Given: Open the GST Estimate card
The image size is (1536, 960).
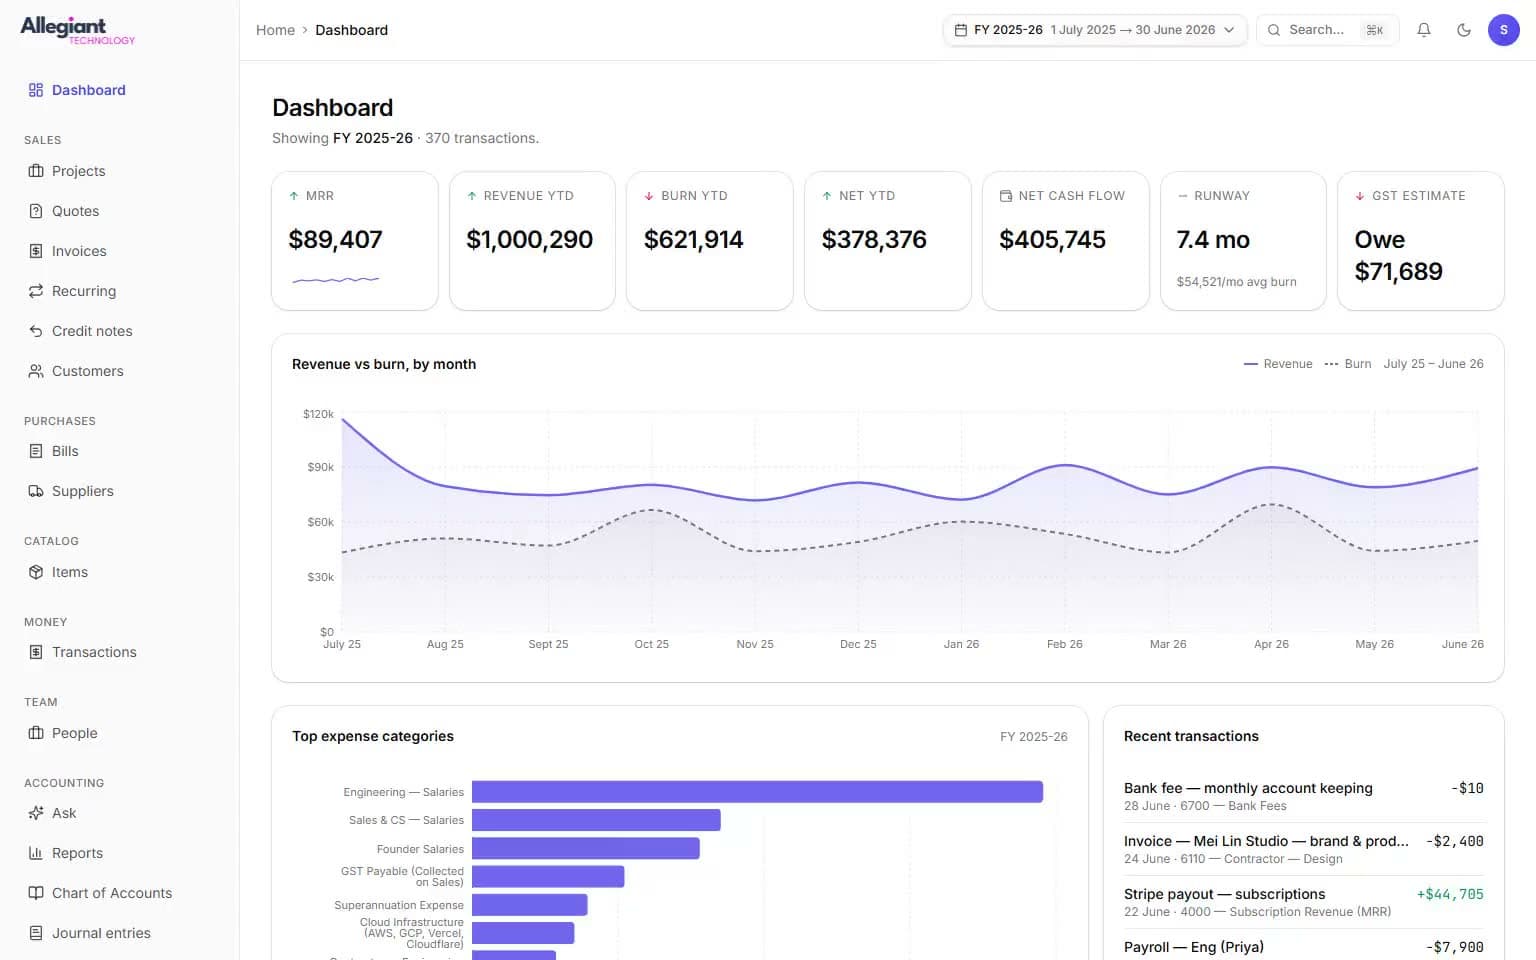Looking at the screenshot, I should coord(1421,241).
